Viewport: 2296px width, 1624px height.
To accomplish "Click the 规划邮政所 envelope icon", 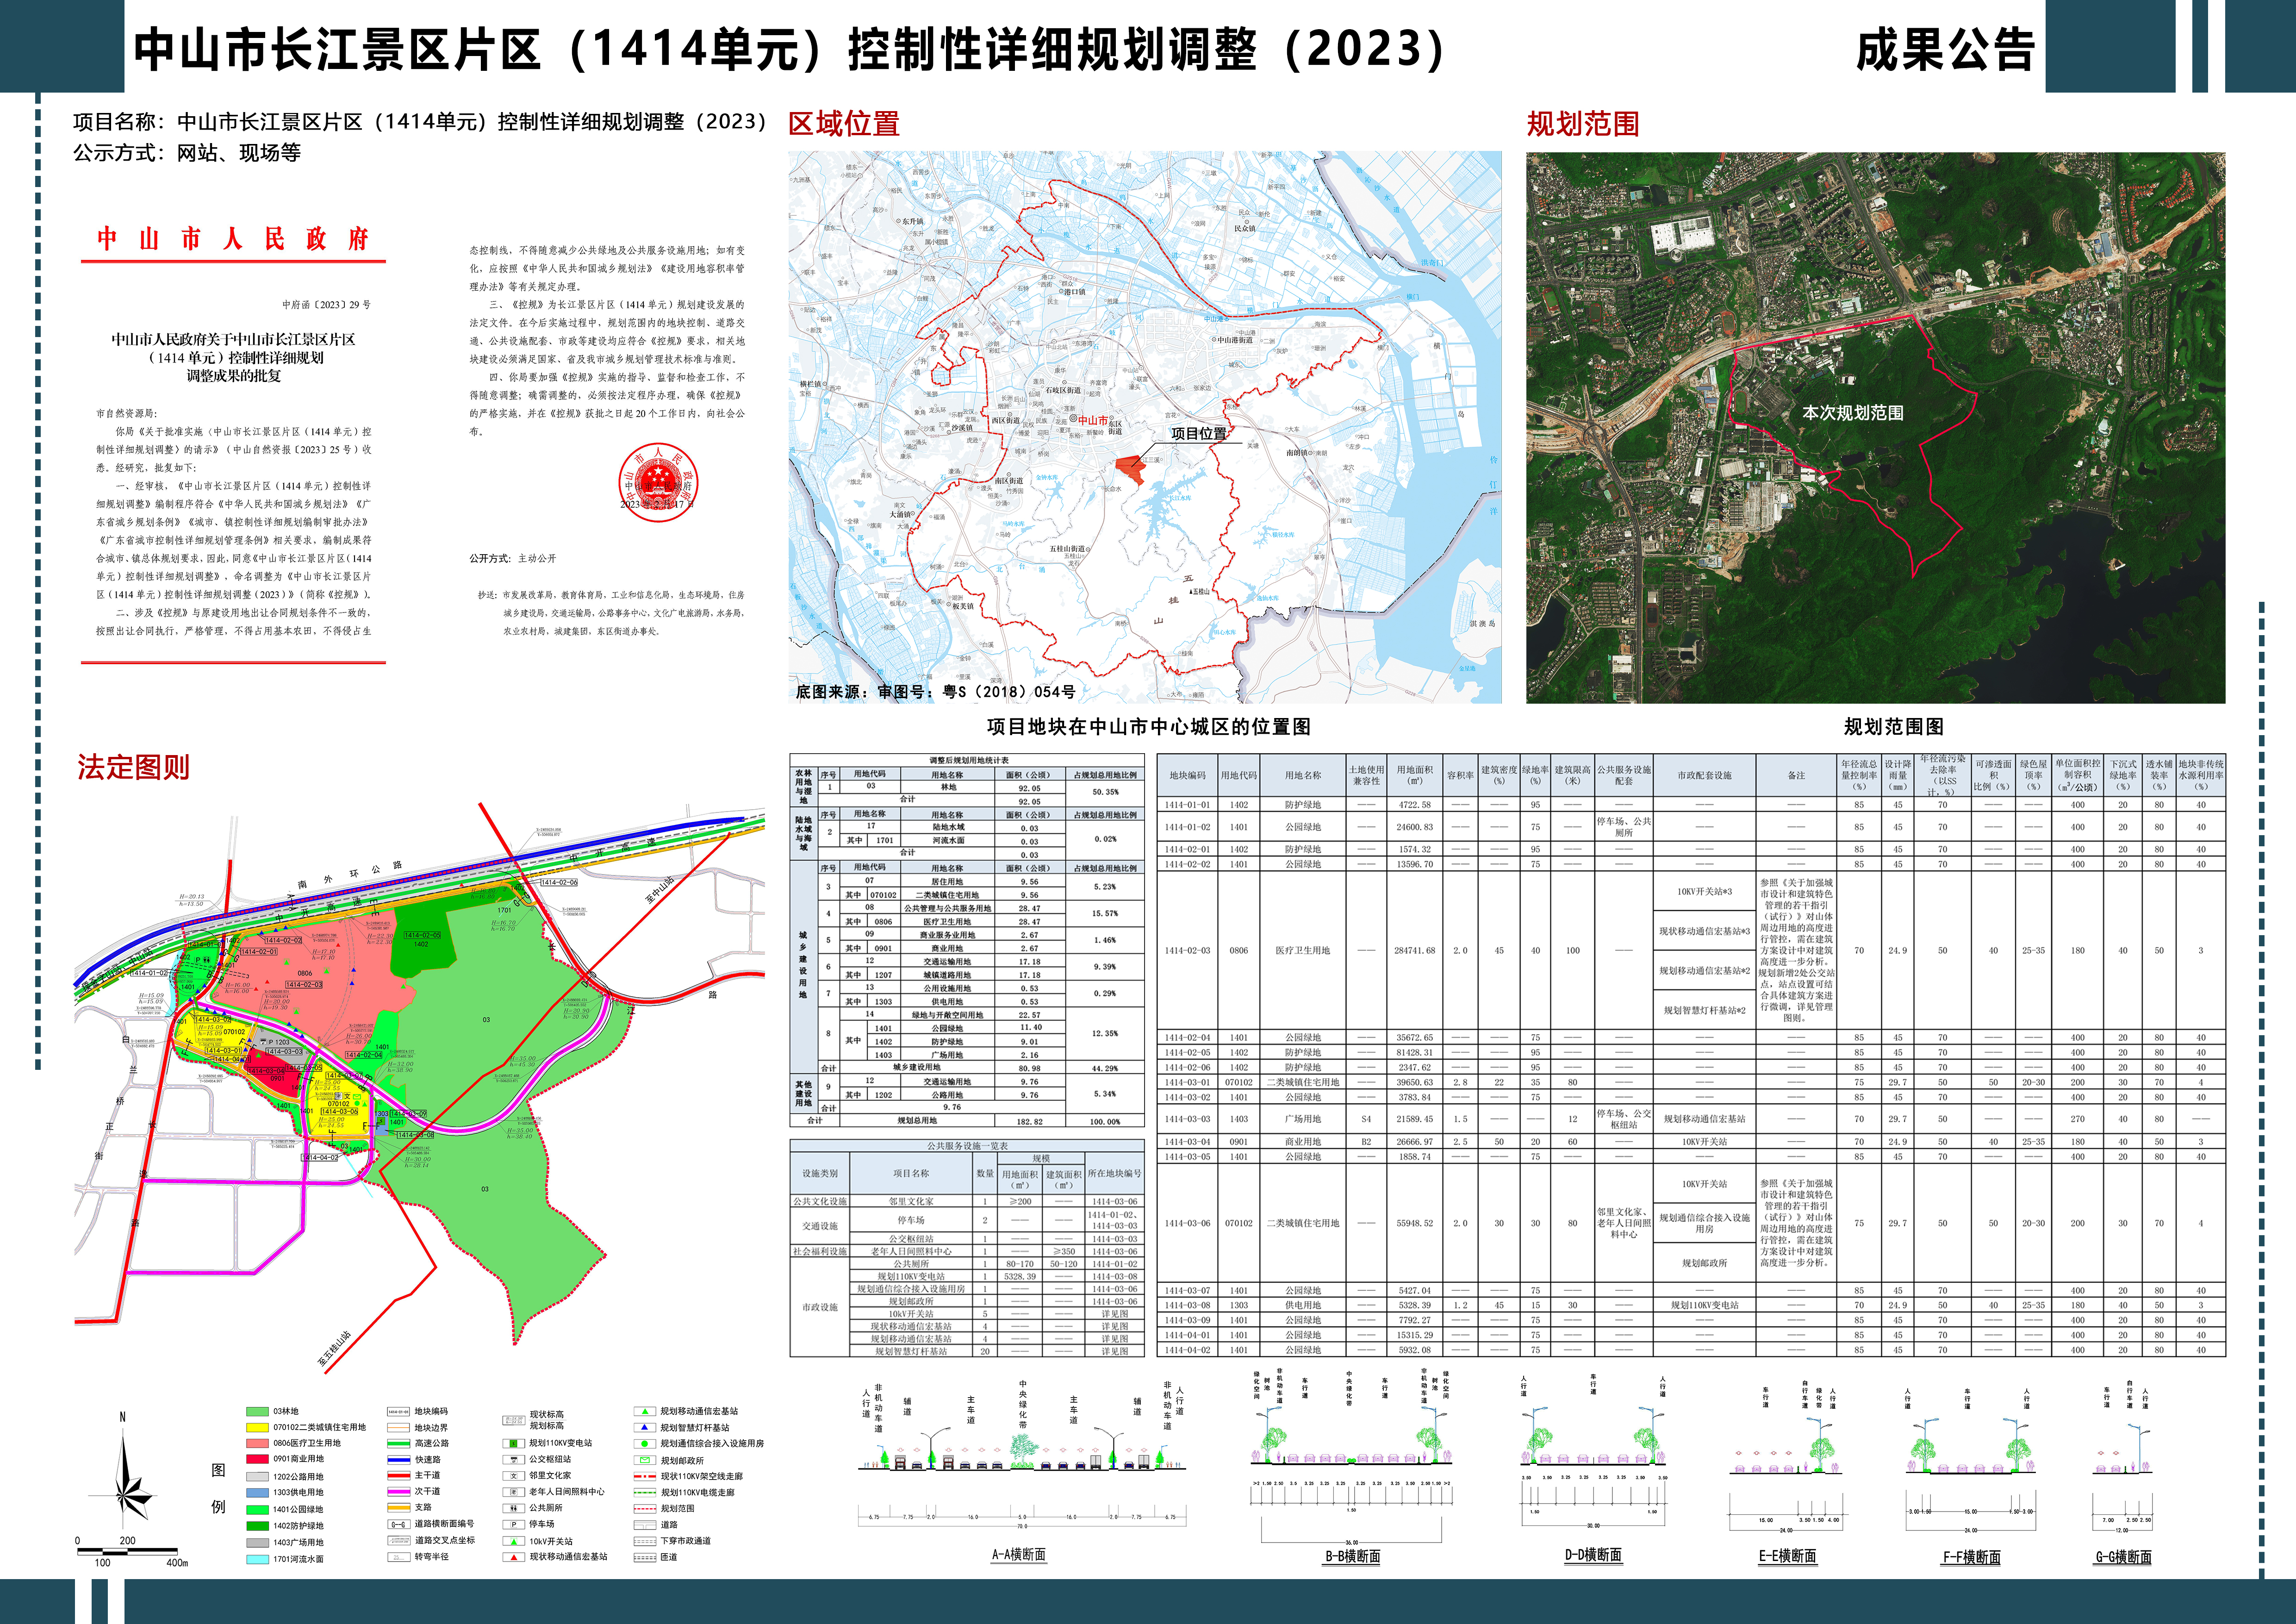I will tap(644, 1460).
